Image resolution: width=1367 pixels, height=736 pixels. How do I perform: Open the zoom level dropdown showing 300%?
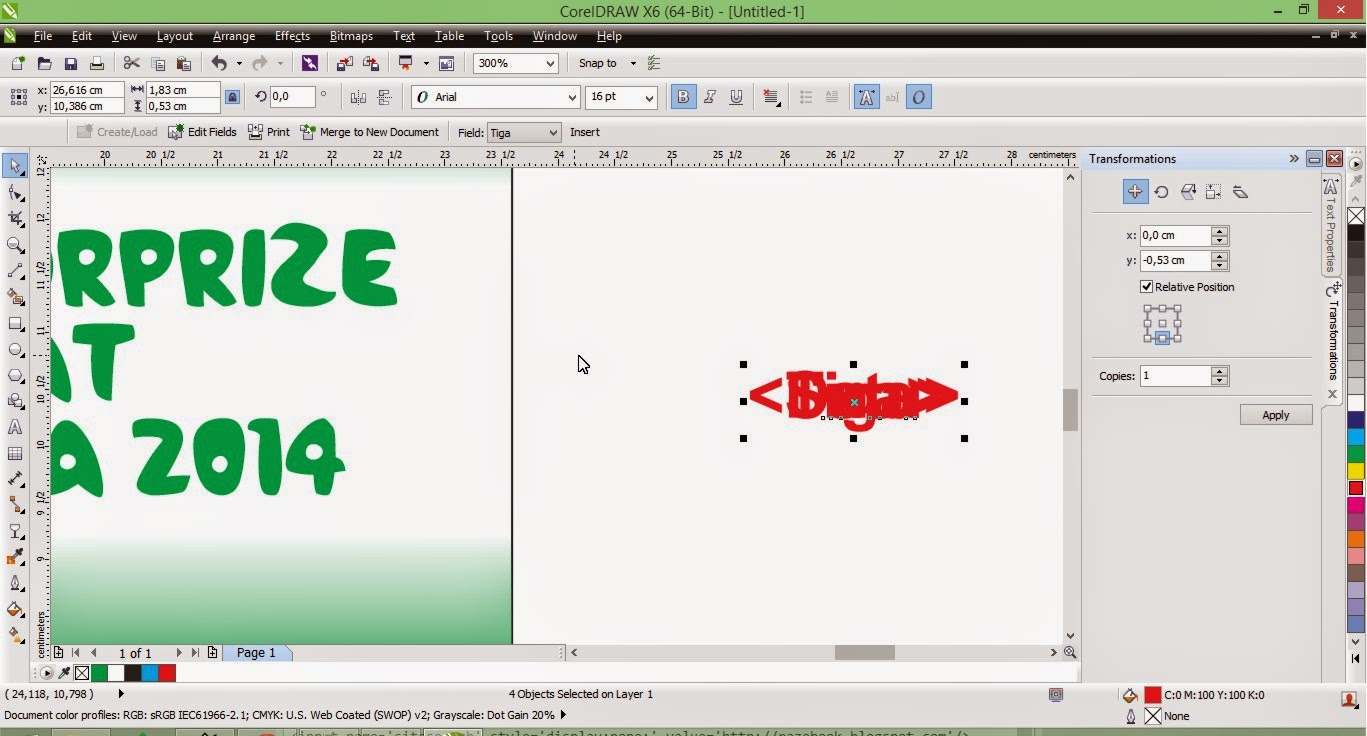(549, 63)
